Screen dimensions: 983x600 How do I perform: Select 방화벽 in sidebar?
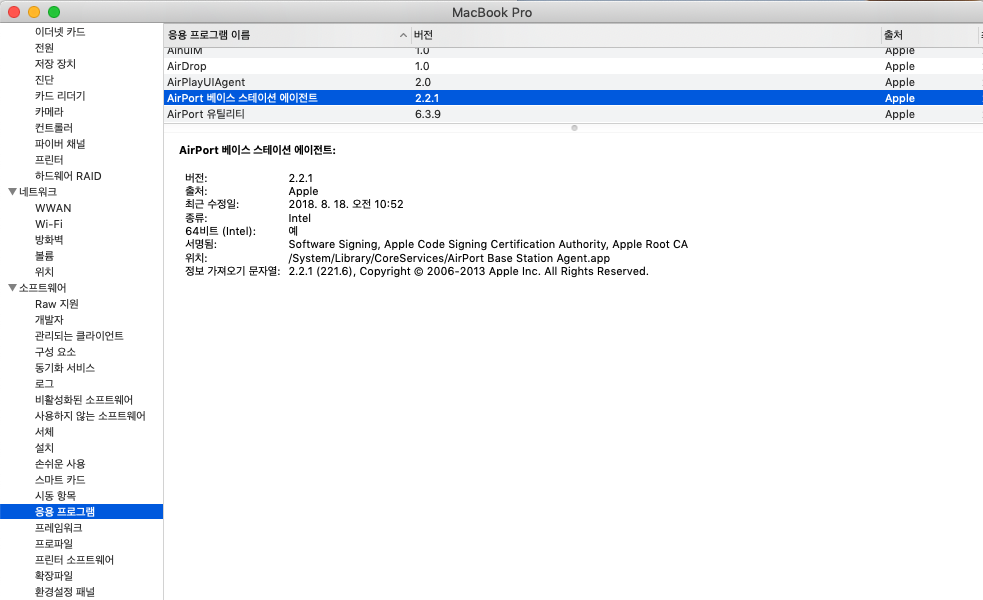49,240
